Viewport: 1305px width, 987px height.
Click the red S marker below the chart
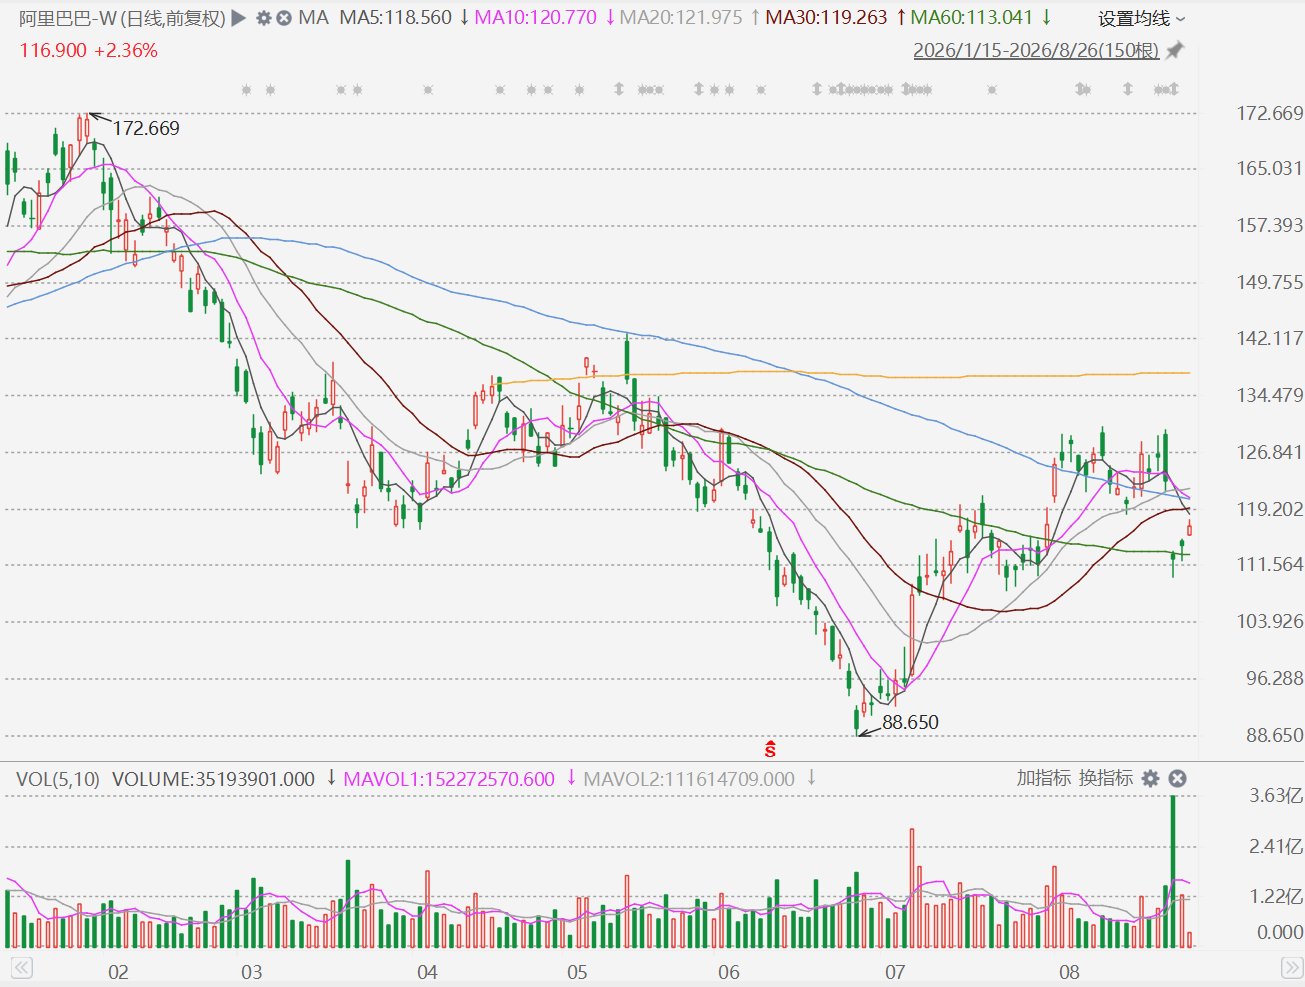click(x=771, y=748)
